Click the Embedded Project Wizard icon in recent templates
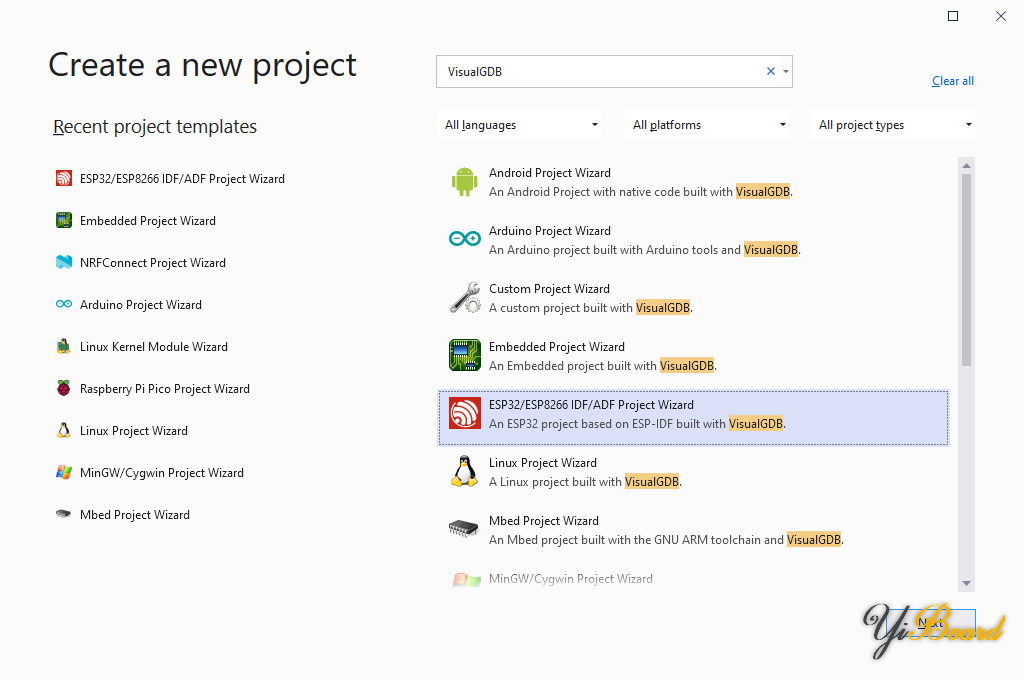This screenshot has height=680, width=1024. [63, 220]
